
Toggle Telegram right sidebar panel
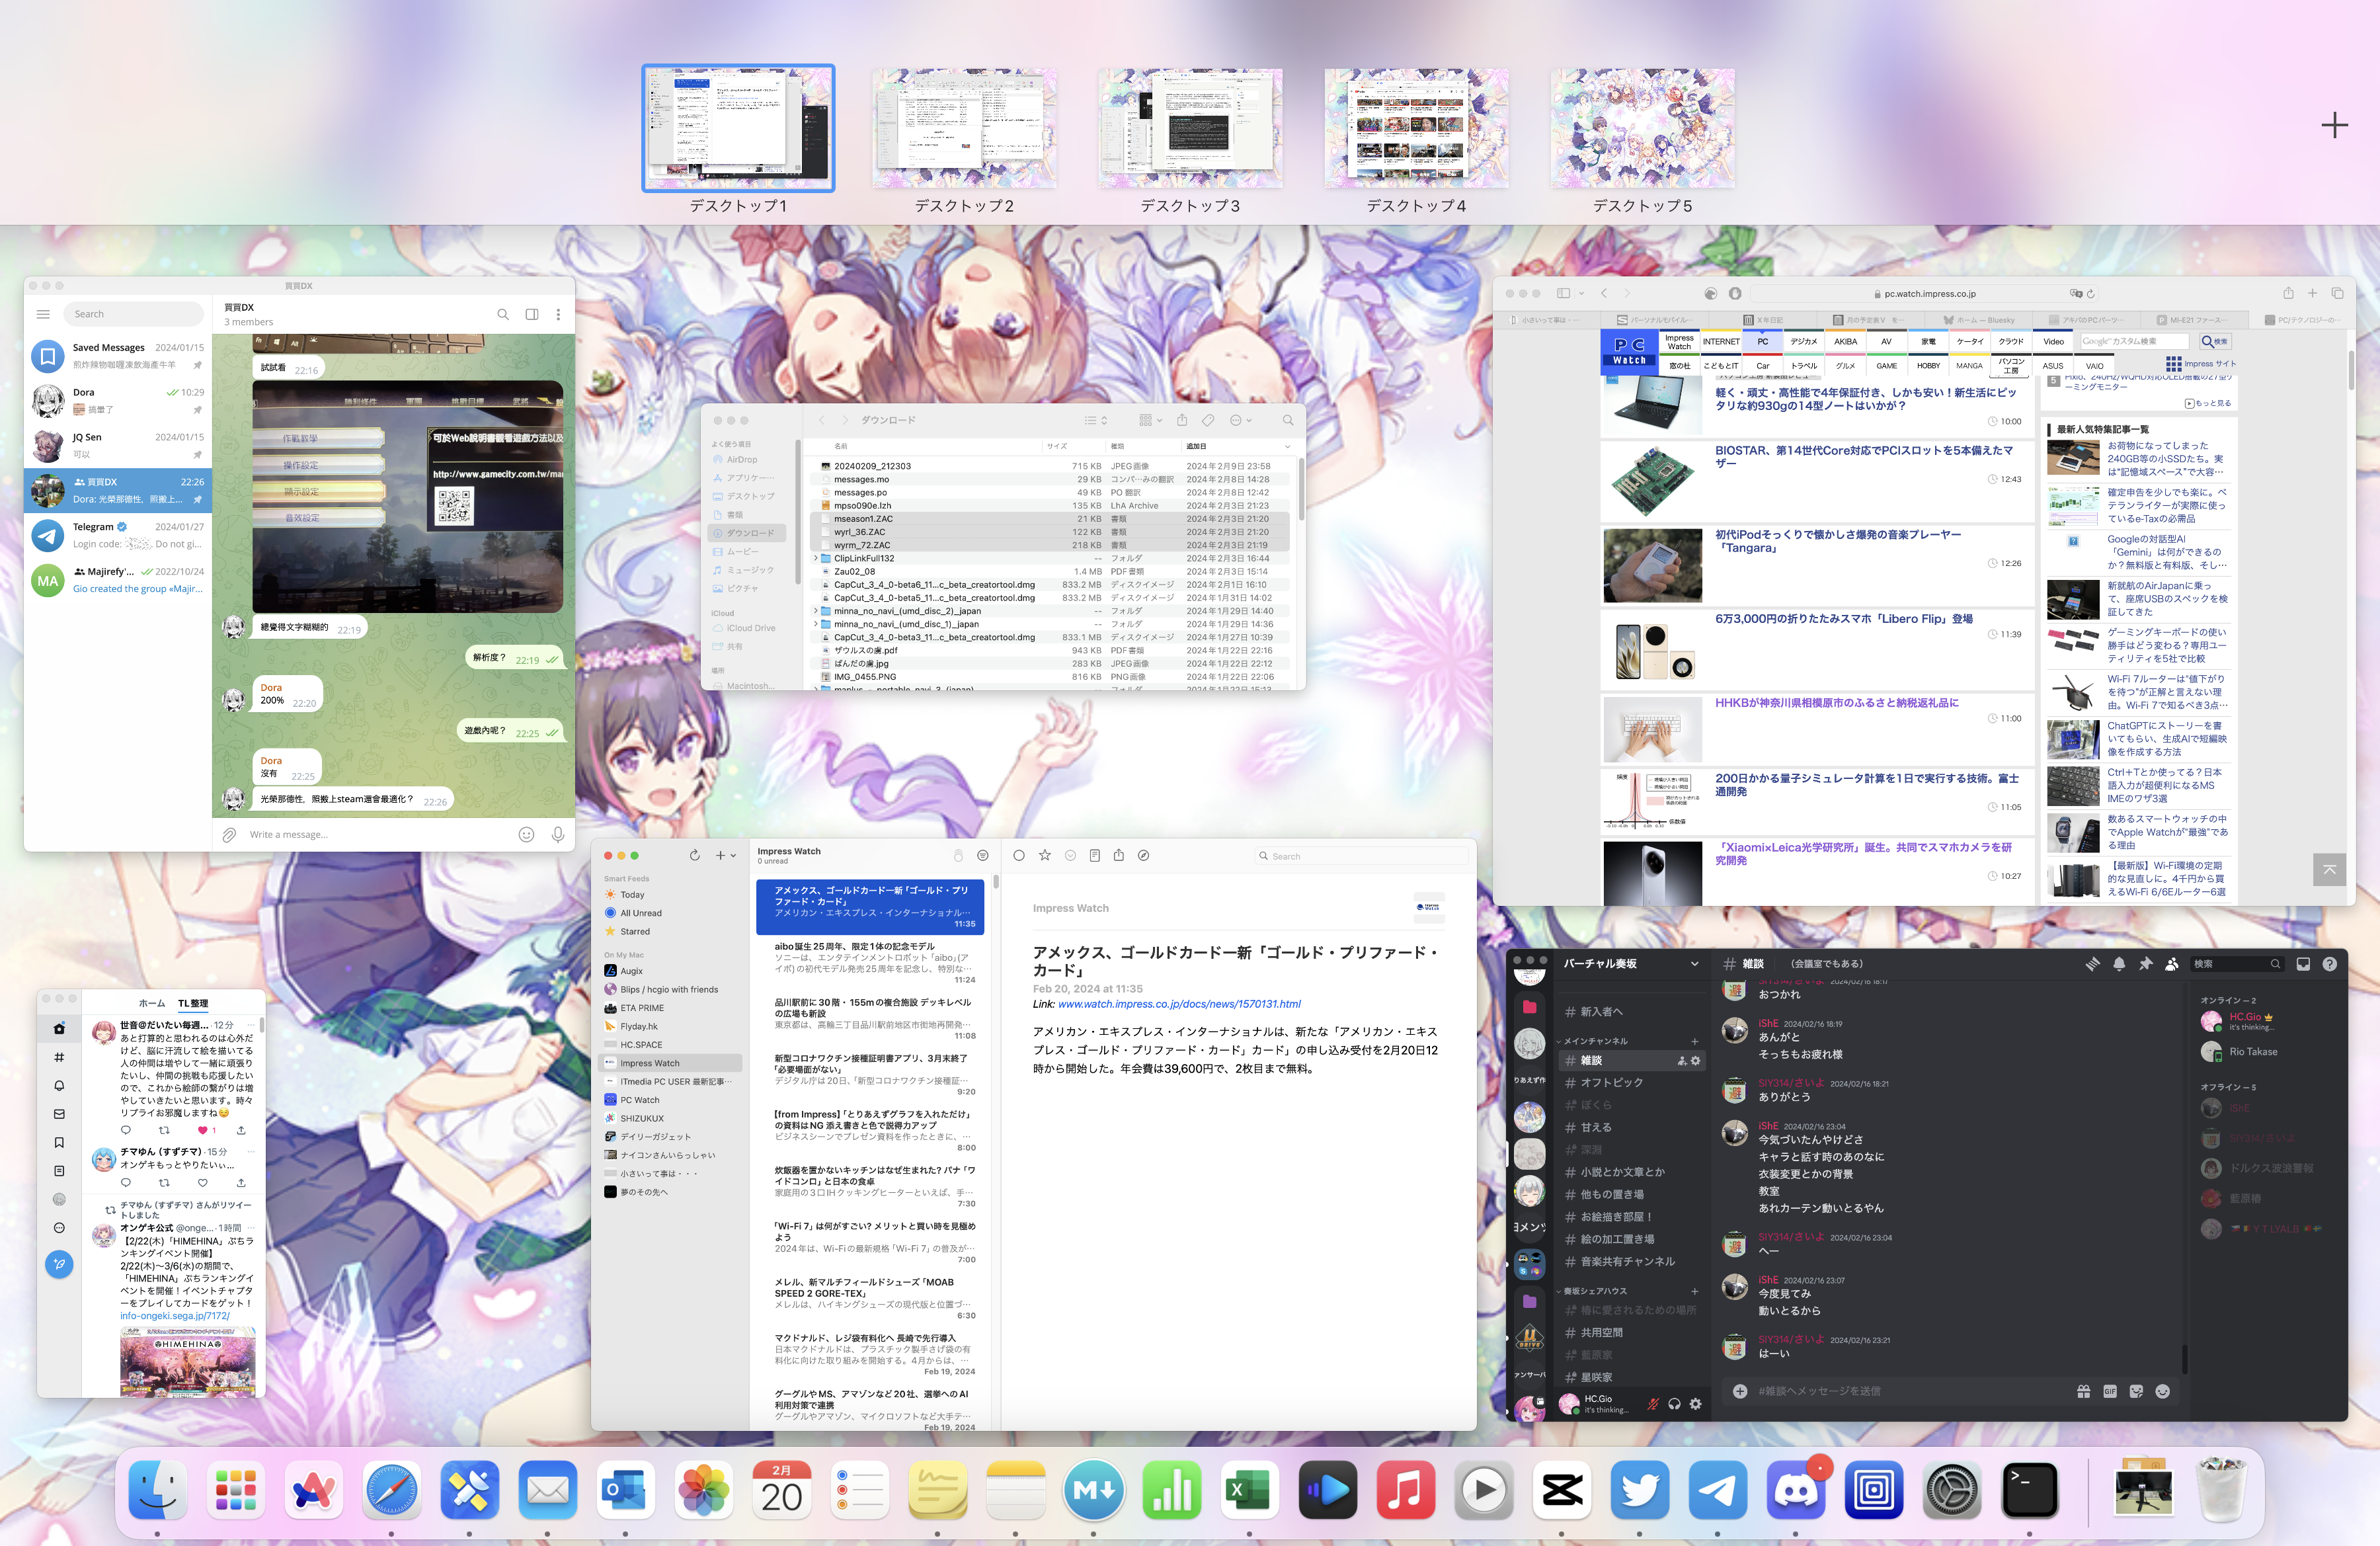coord(532,314)
